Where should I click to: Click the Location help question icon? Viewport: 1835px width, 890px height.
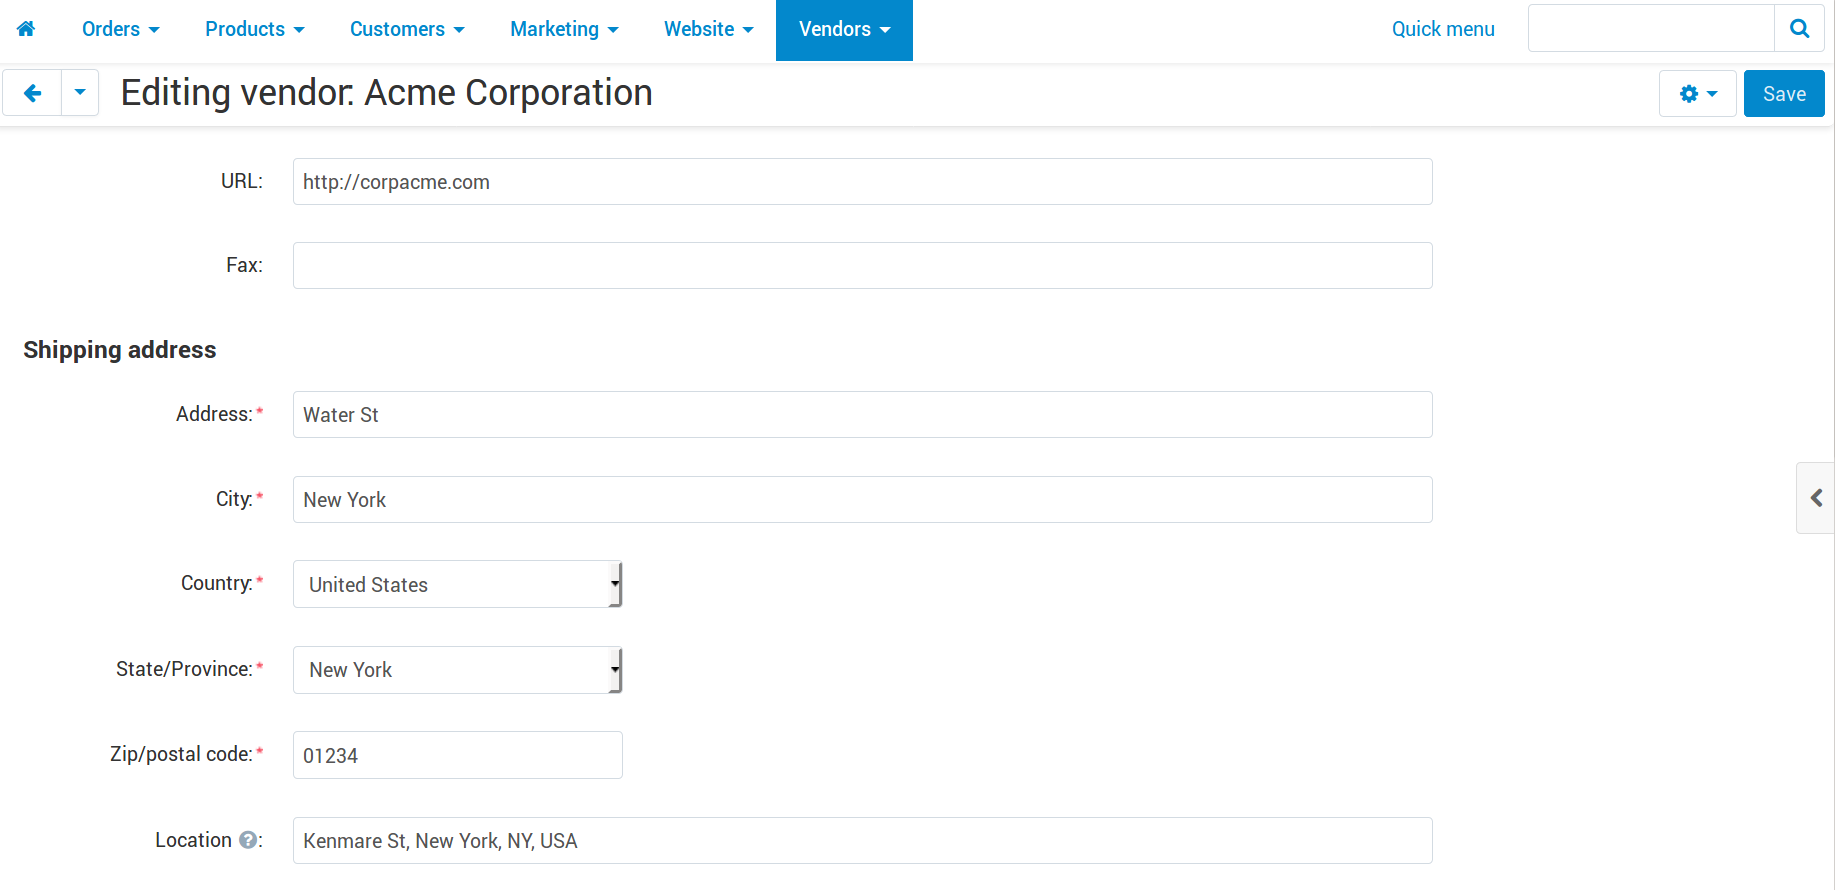click(x=248, y=840)
